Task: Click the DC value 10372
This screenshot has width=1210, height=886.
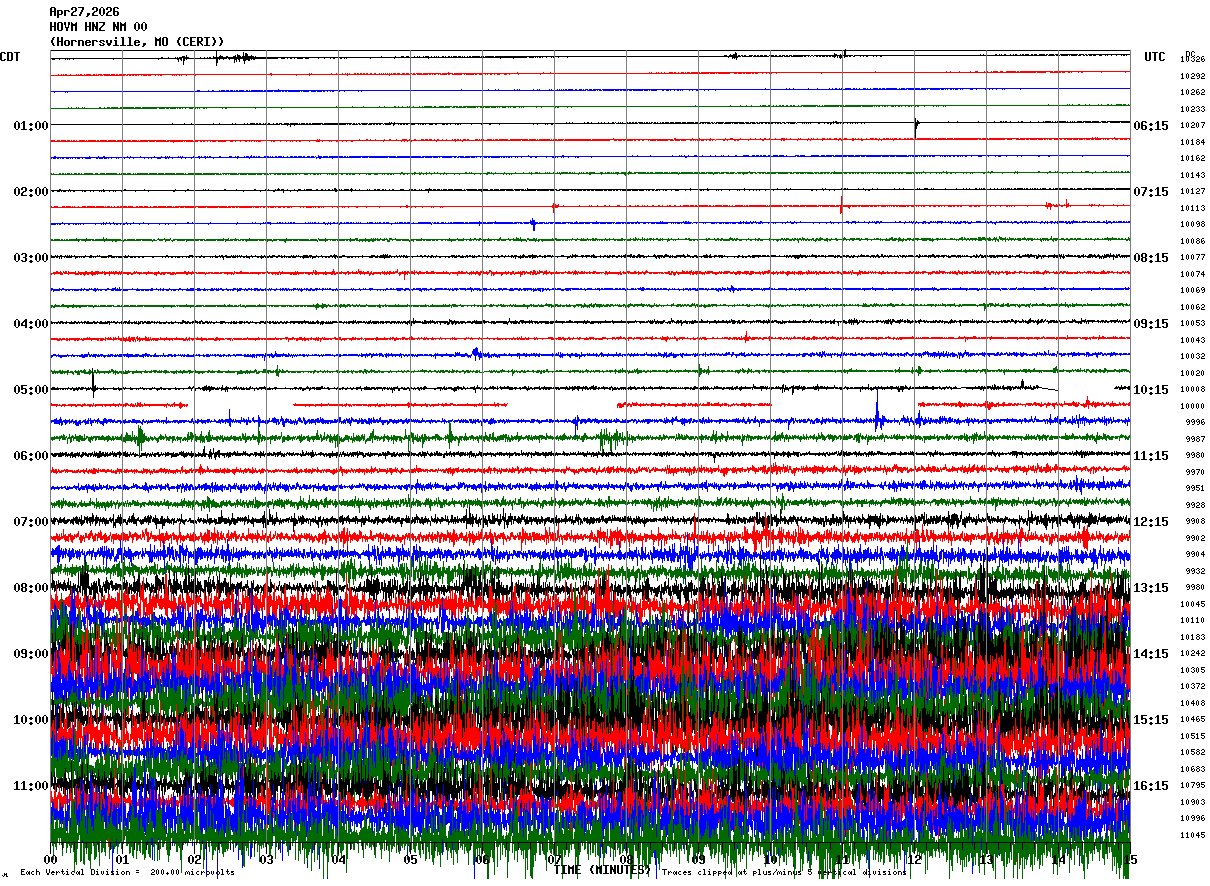Action: click(1192, 687)
